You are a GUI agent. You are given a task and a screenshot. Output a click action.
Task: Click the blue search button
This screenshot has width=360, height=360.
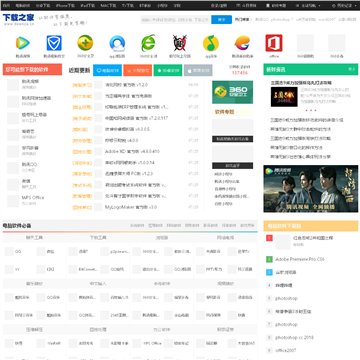222,20
